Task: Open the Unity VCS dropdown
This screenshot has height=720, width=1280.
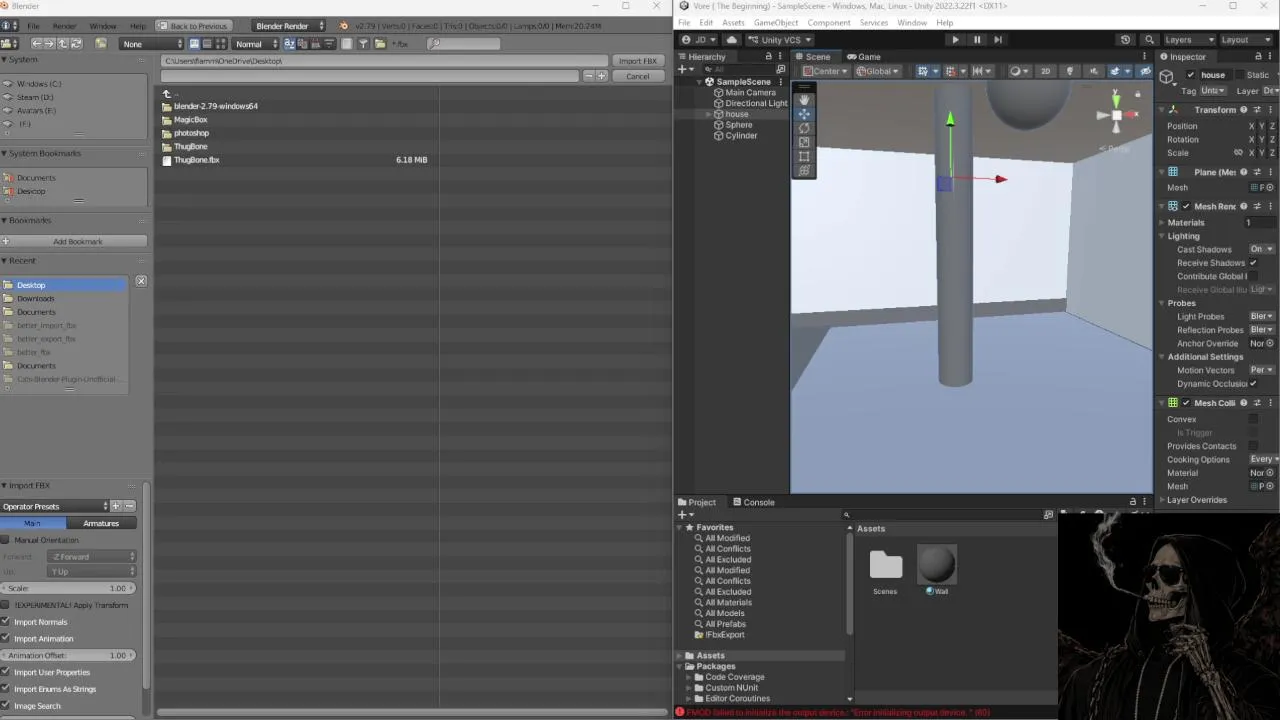Action: click(780, 40)
